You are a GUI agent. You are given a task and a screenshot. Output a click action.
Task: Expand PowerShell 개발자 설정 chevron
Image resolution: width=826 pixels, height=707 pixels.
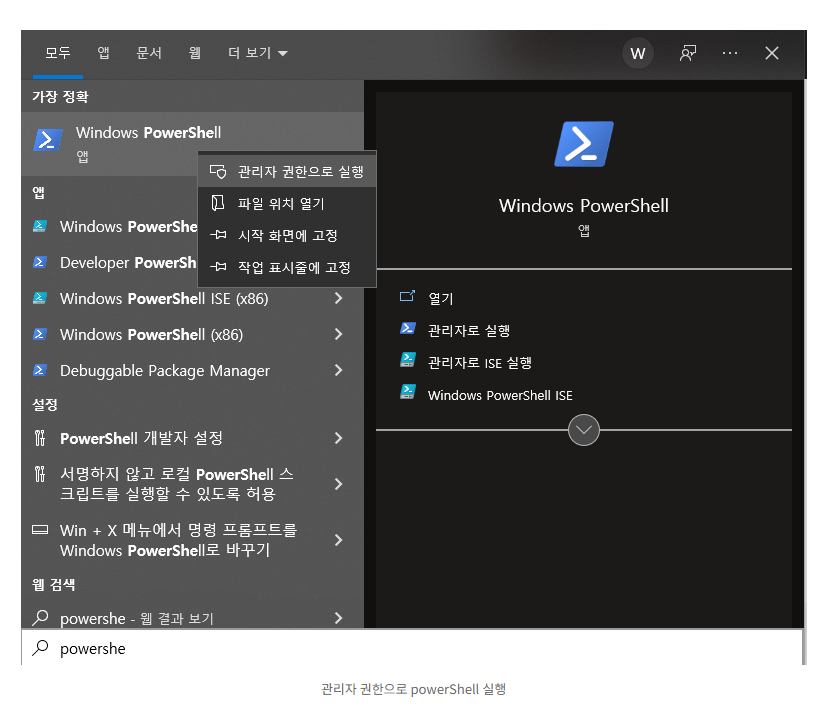point(339,438)
